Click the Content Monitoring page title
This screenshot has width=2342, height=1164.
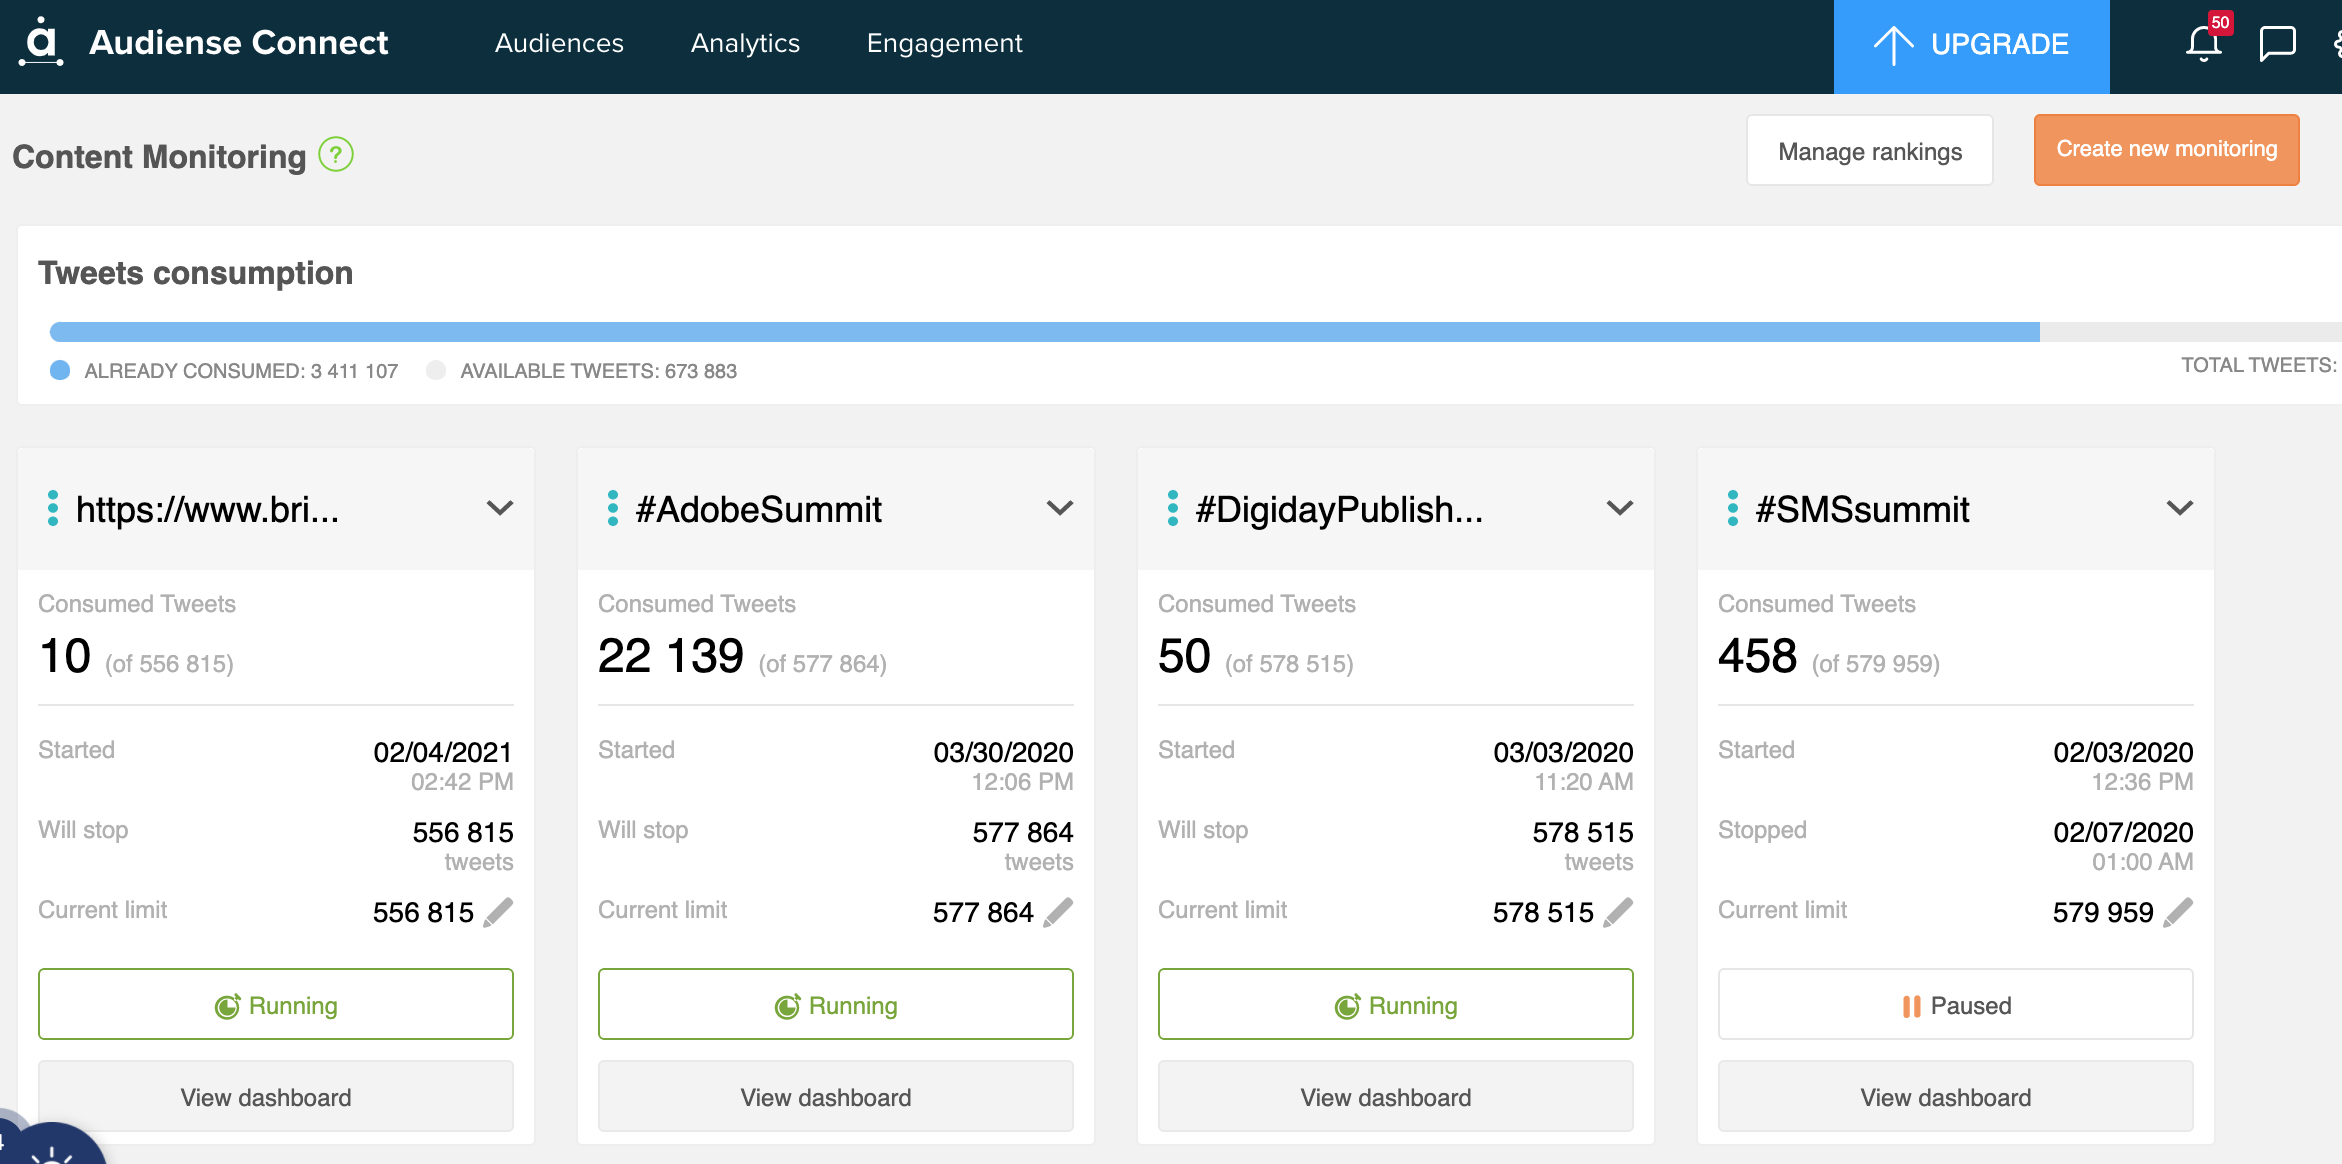[x=159, y=156]
